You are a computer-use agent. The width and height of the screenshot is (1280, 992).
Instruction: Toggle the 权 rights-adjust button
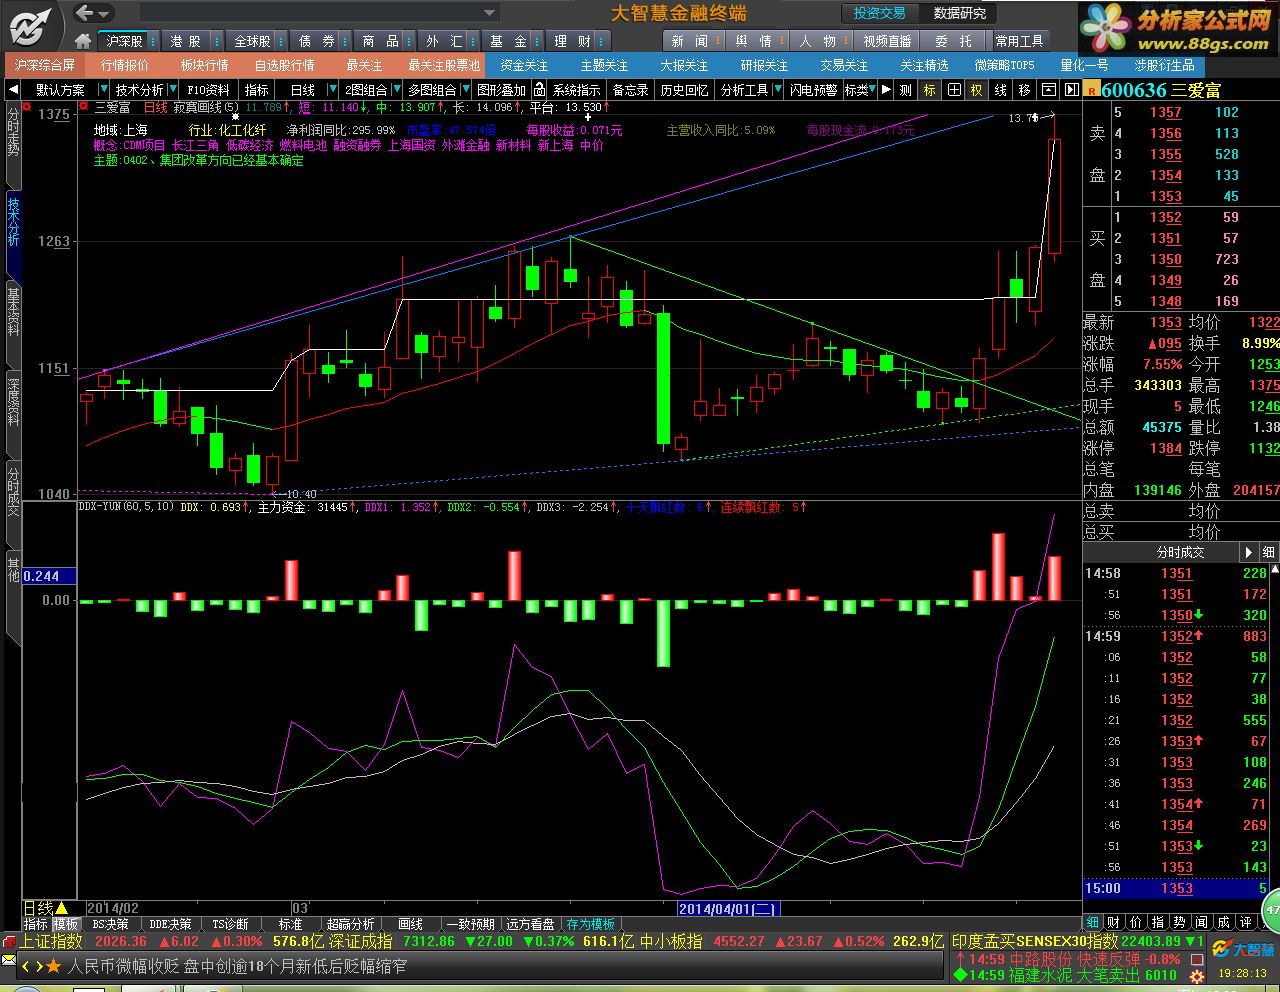pyautogui.click(x=977, y=90)
